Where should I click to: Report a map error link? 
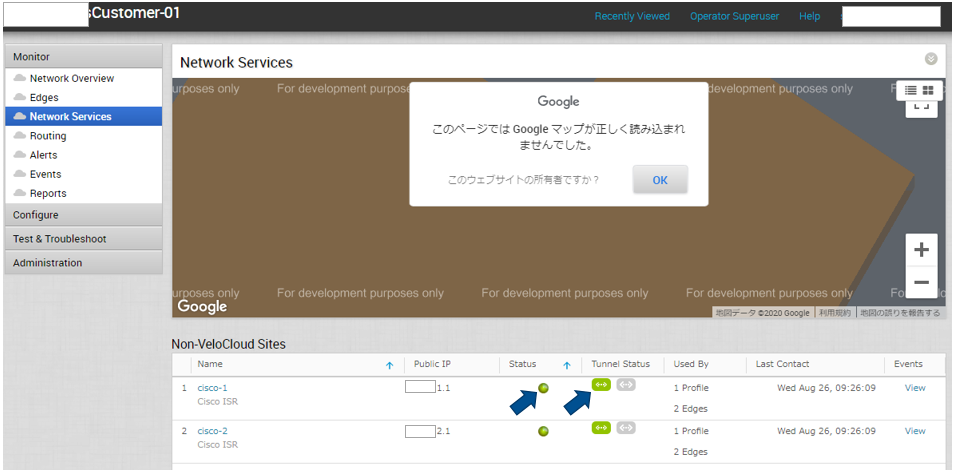click(x=899, y=313)
